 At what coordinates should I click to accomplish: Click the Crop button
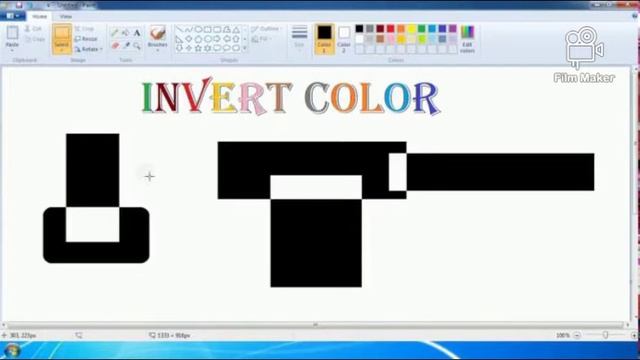[x=85, y=29]
